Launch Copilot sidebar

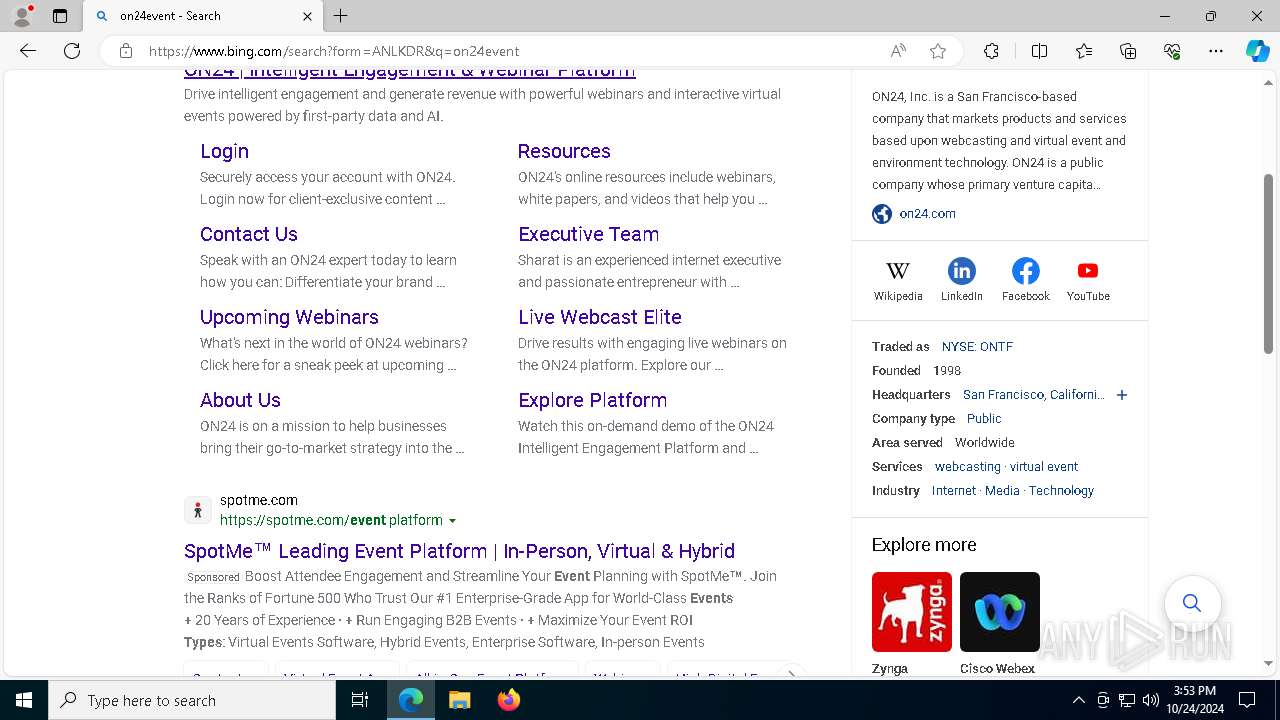point(1257,51)
